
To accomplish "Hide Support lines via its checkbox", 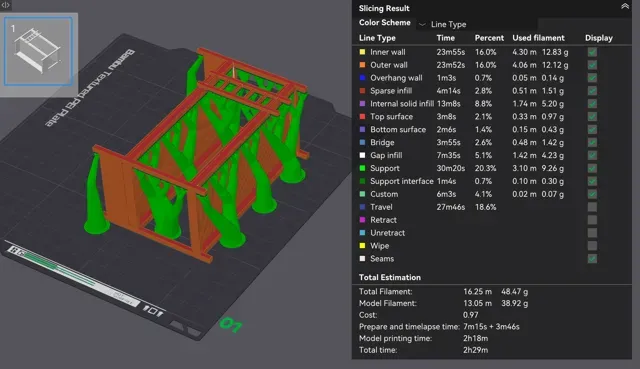I will (592, 168).
